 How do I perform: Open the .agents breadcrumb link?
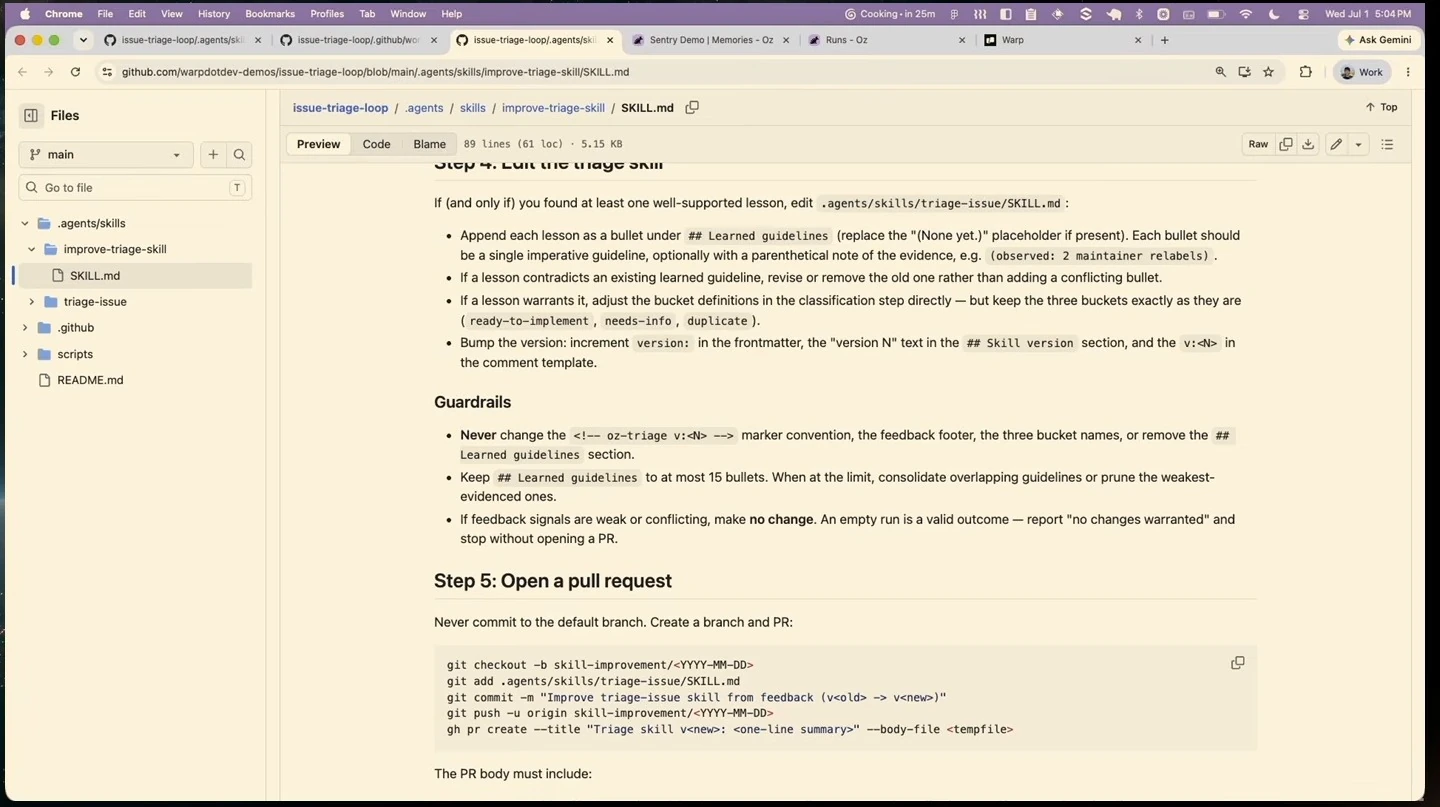tap(424, 108)
